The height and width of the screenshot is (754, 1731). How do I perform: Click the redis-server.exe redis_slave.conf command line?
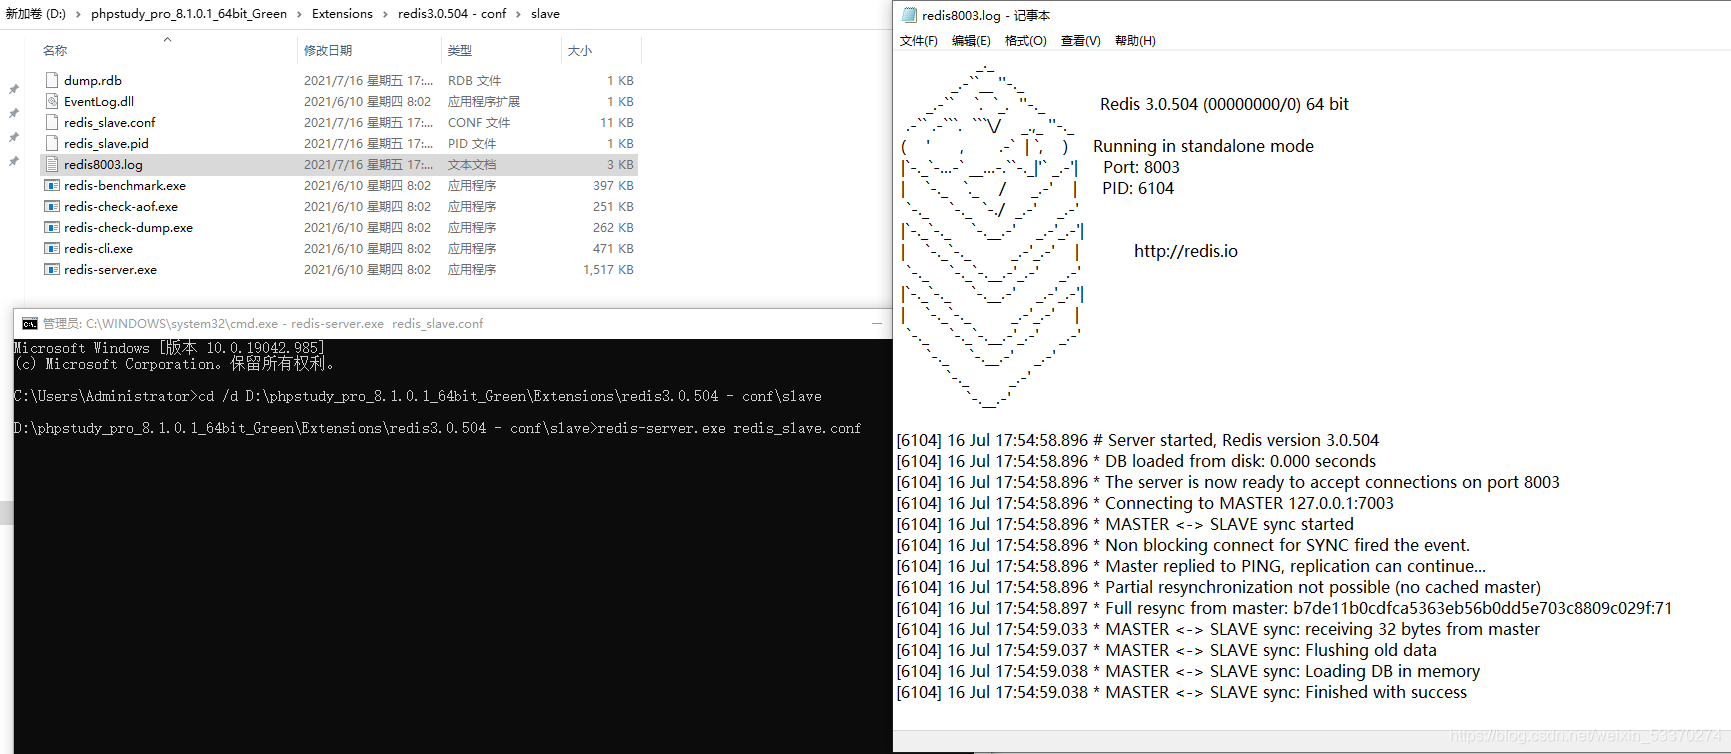coord(729,428)
